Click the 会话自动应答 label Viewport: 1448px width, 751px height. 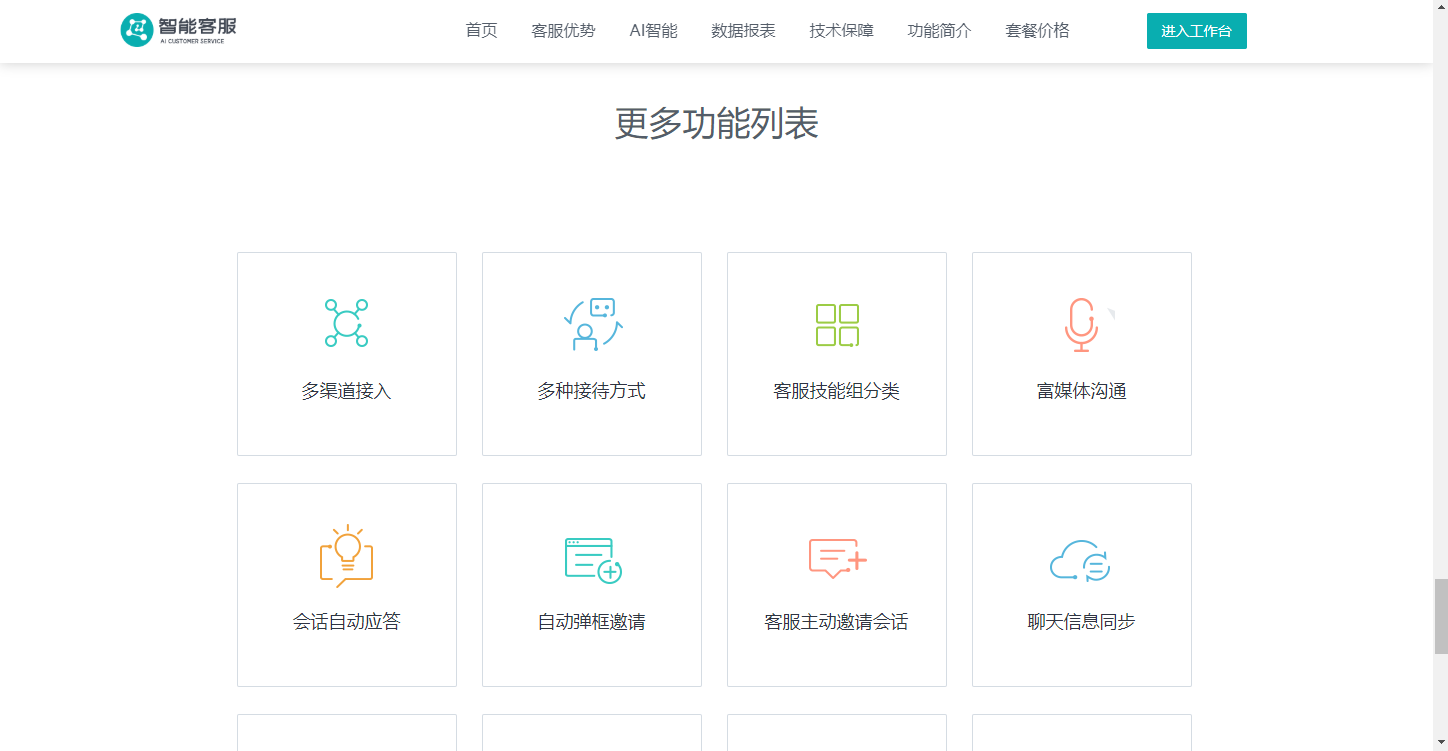(346, 622)
